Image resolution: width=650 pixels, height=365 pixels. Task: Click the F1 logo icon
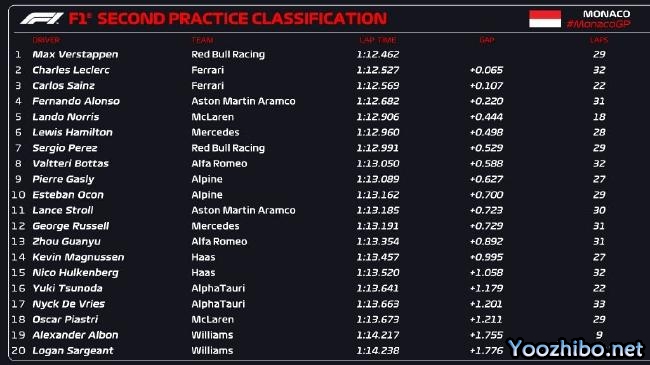(x=41, y=18)
